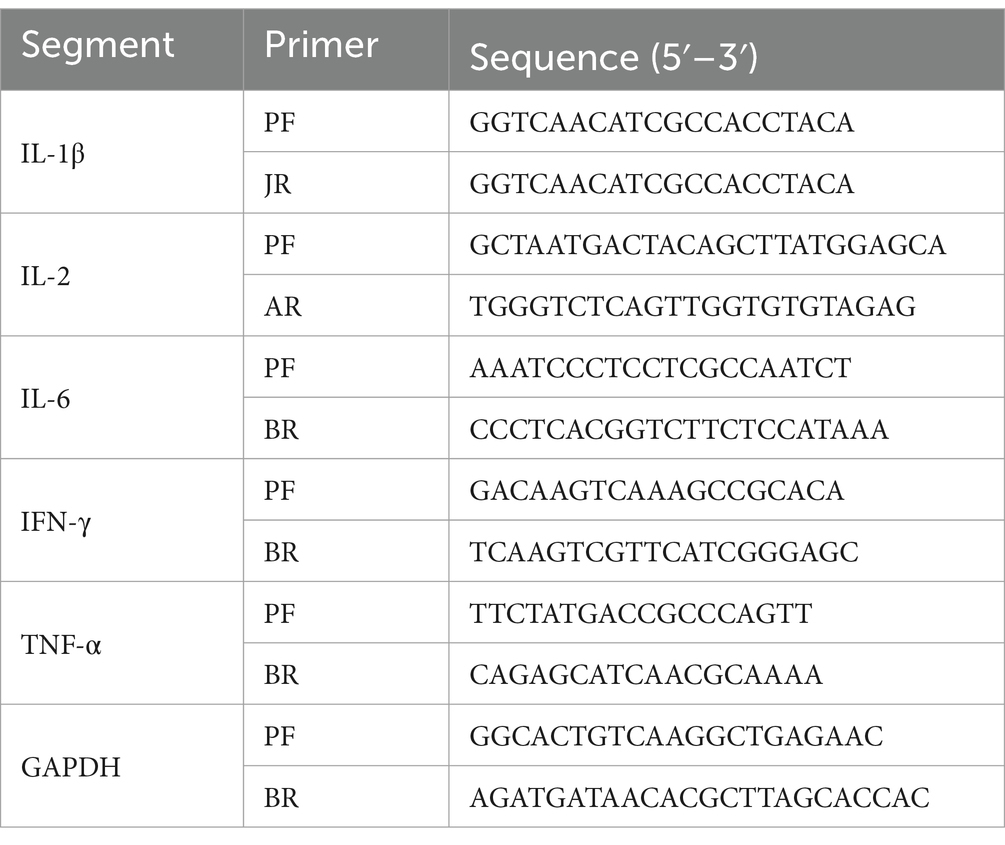
Task: Click sequence GCTAATGACTACAGCTTATGGAGCA
Action: pyautogui.click(x=708, y=245)
